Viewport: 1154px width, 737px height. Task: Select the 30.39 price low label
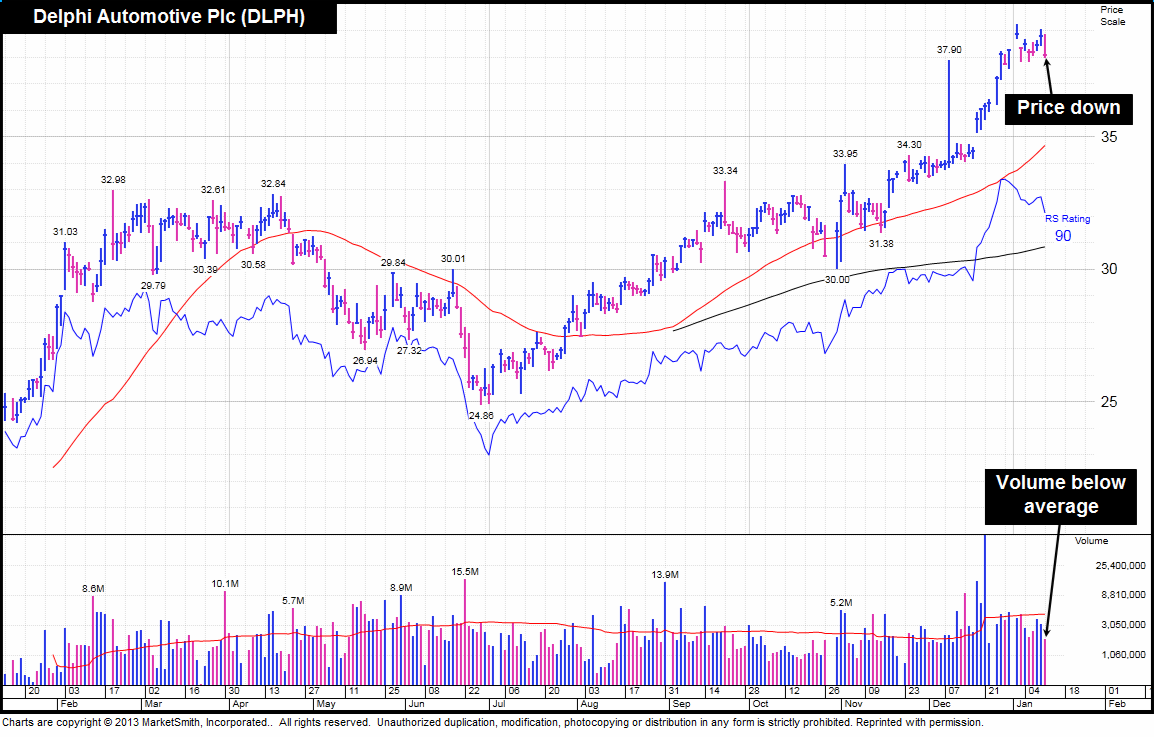(x=205, y=269)
